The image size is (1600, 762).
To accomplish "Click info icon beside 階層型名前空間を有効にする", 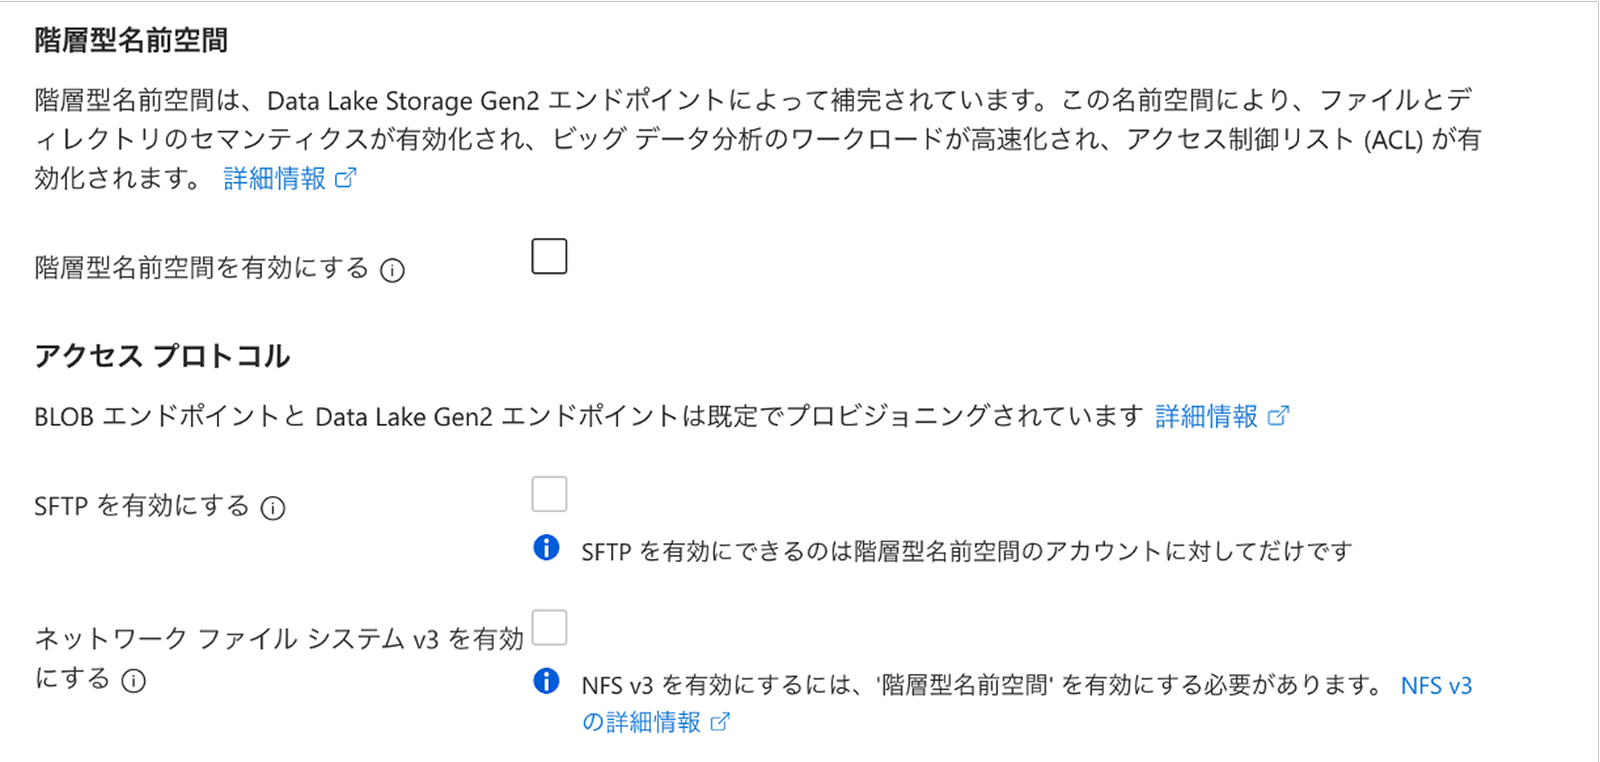I will 393,270.
